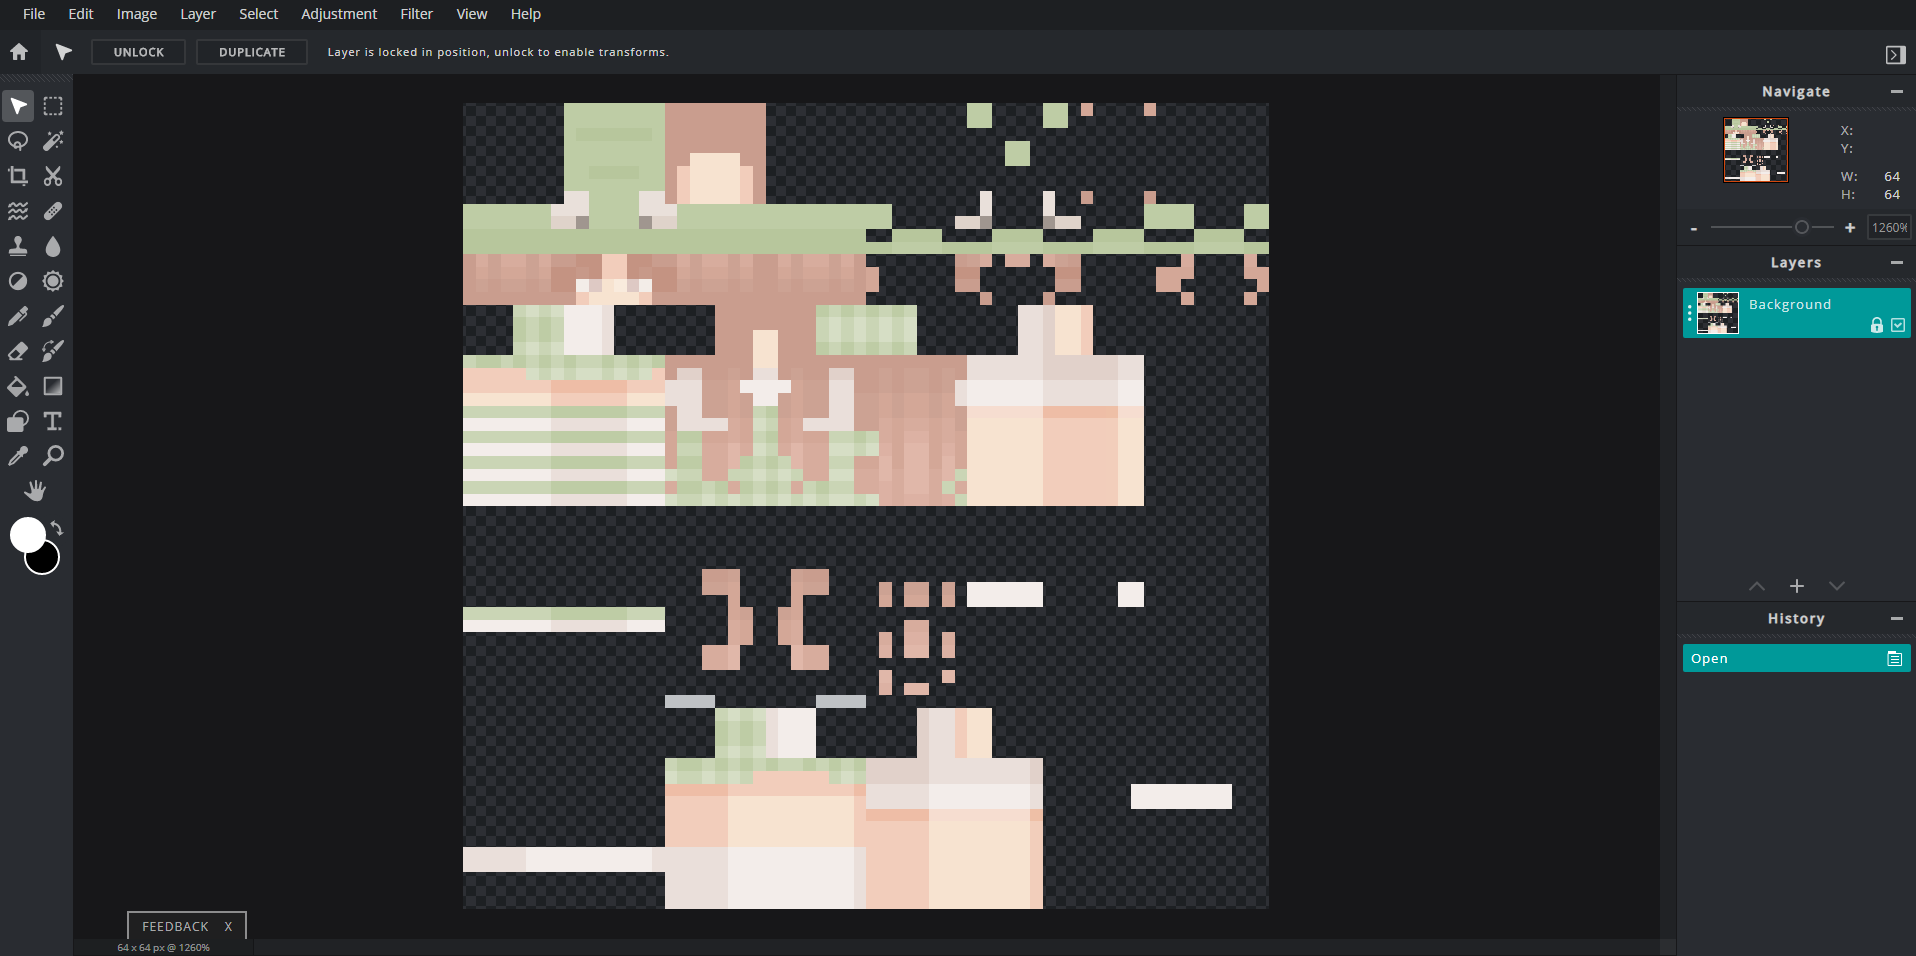Toggle visibility checkbox on the Background layer
Image resolution: width=1916 pixels, height=956 pixels.
1897,325
